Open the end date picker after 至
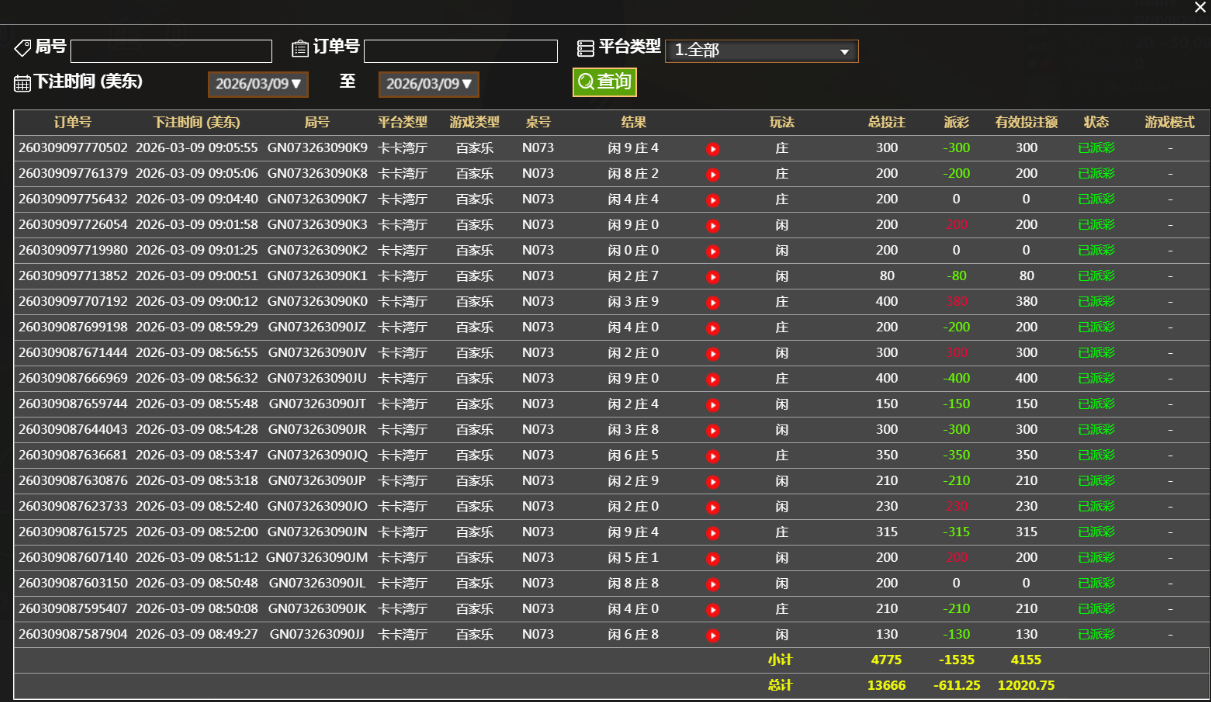 (x=428, y=84)
